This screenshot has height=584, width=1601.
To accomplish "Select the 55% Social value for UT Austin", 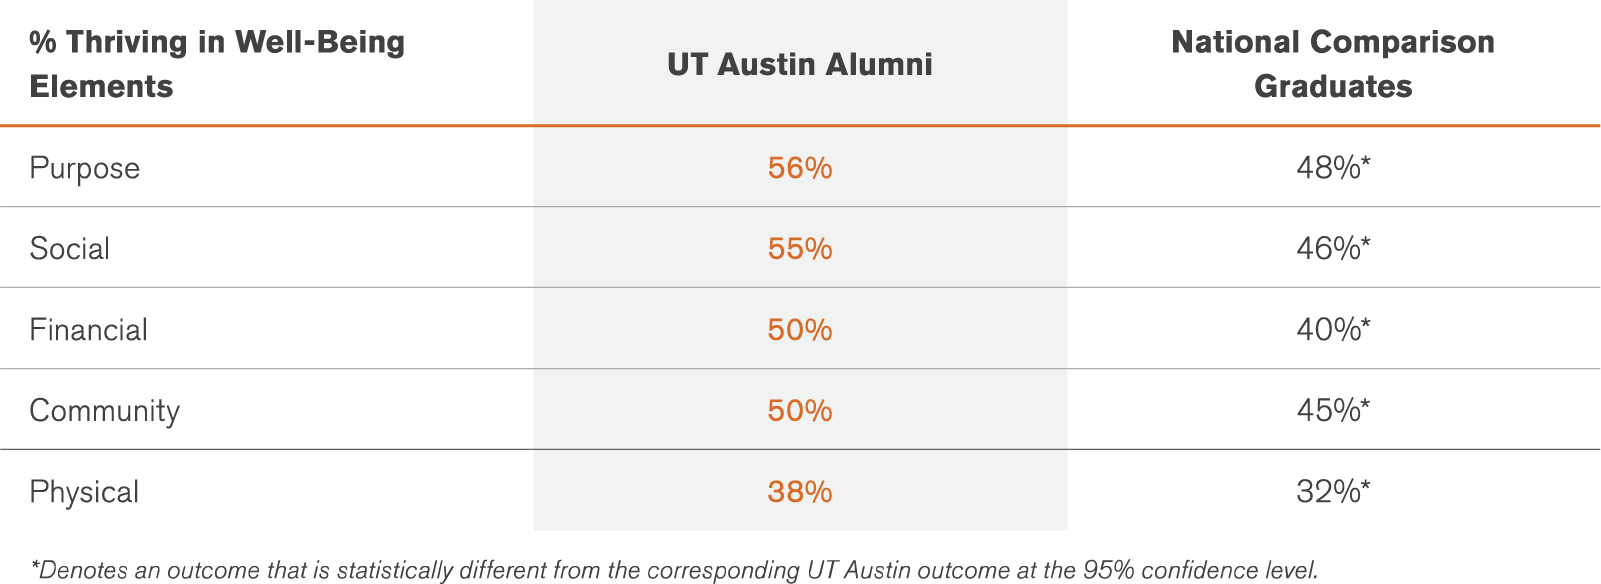I will click(x=800, y=248).
